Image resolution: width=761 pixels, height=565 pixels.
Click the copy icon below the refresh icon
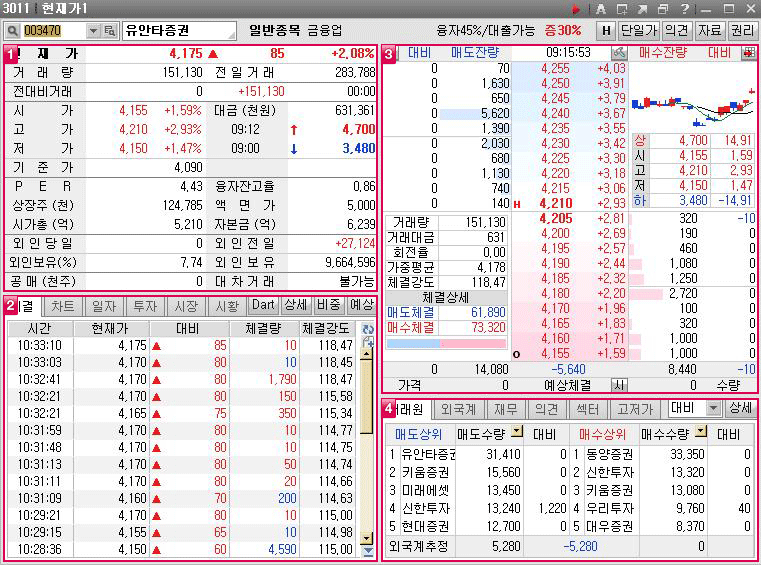tap(368, 342)
